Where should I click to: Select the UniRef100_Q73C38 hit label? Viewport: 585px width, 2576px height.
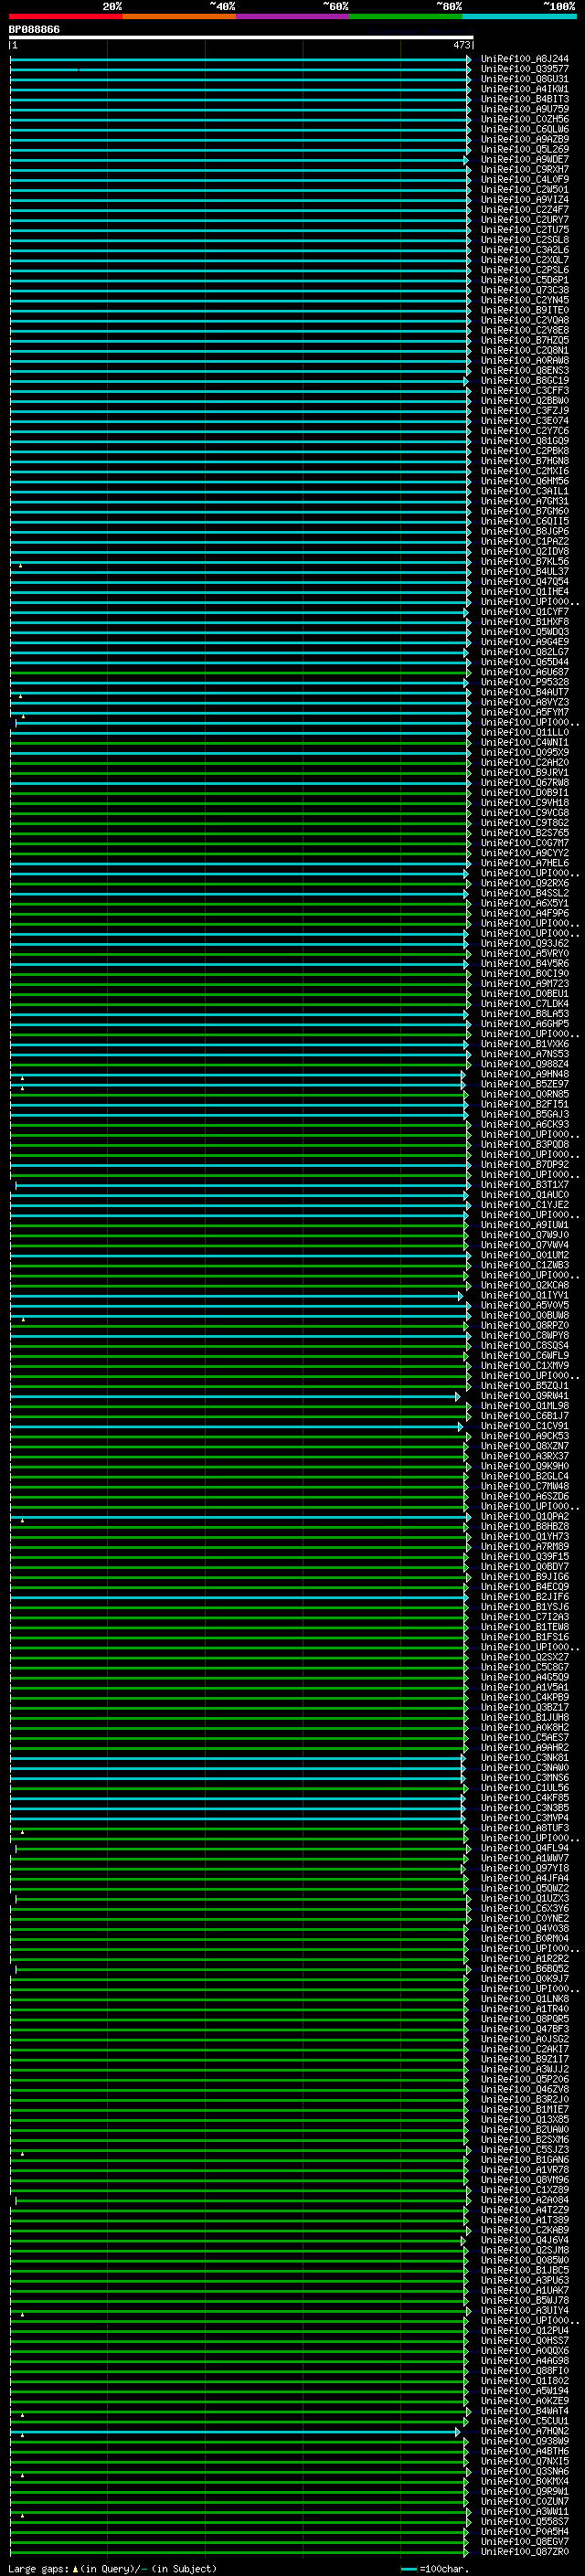[x=524, y=290]
